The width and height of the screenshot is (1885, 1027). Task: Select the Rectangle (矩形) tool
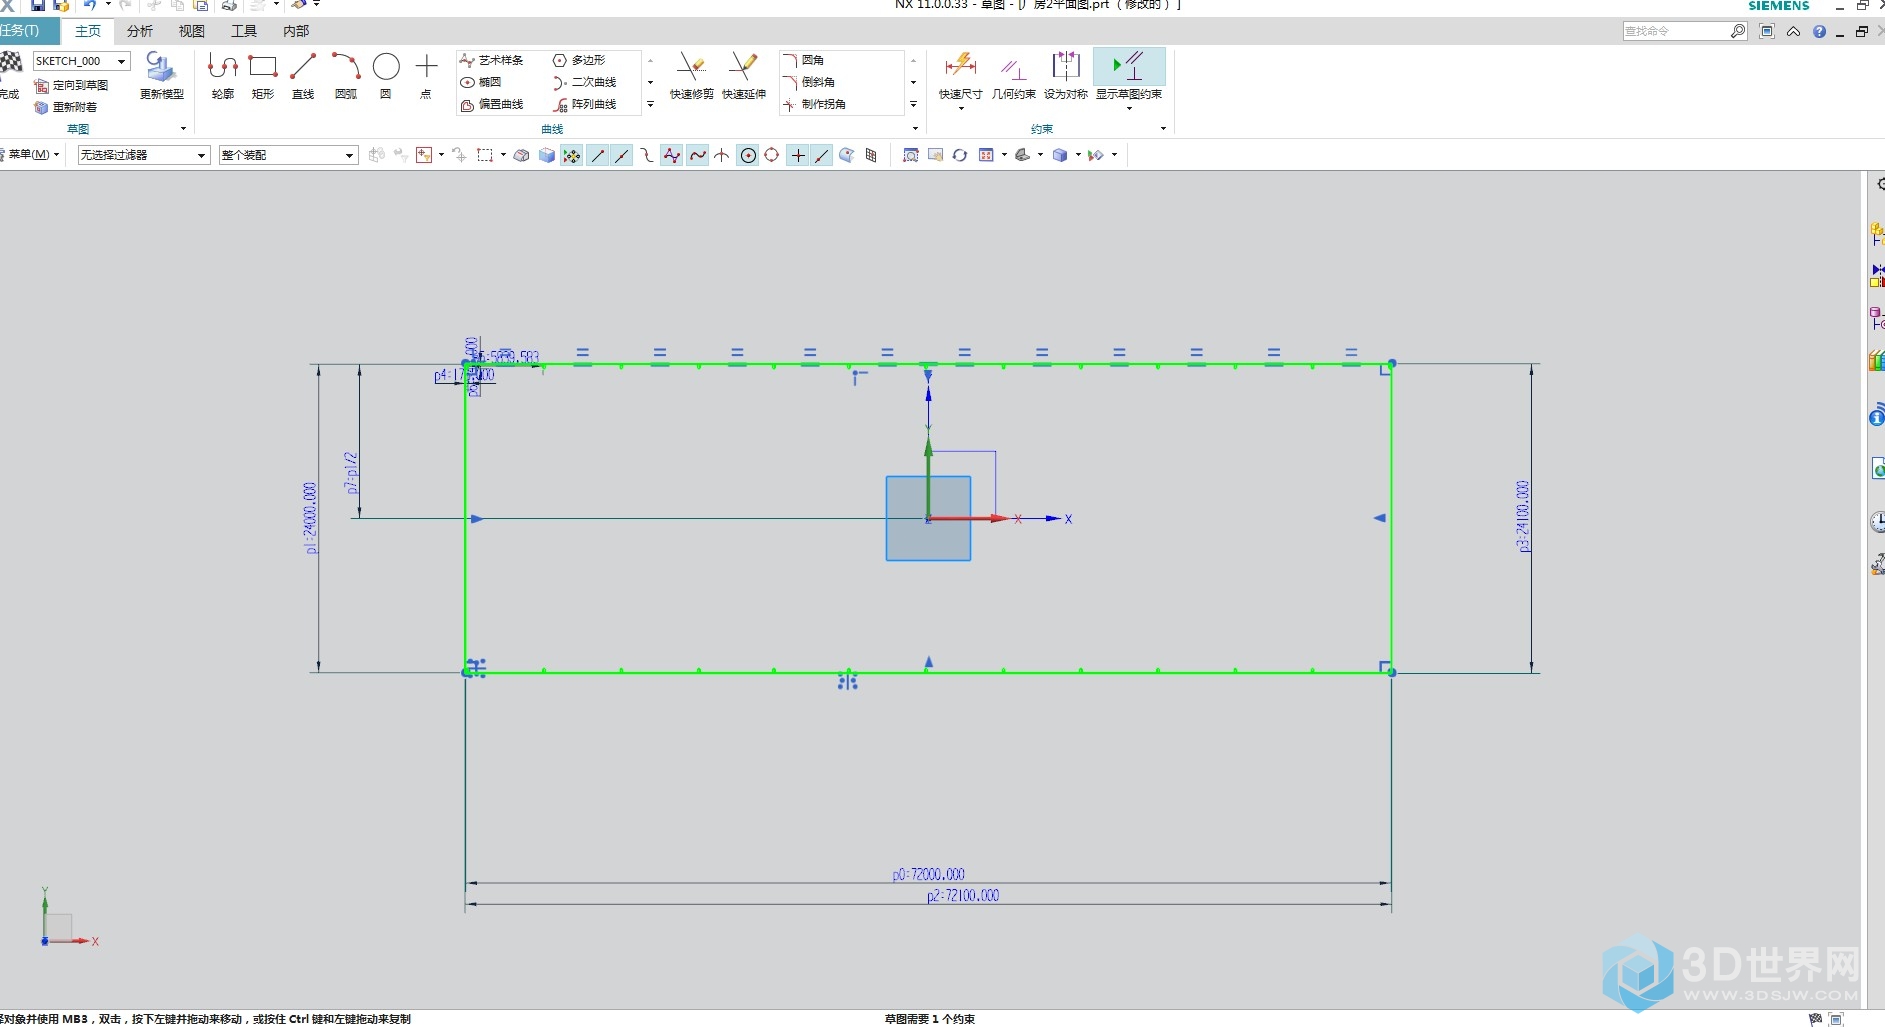[x=263, y=75]
